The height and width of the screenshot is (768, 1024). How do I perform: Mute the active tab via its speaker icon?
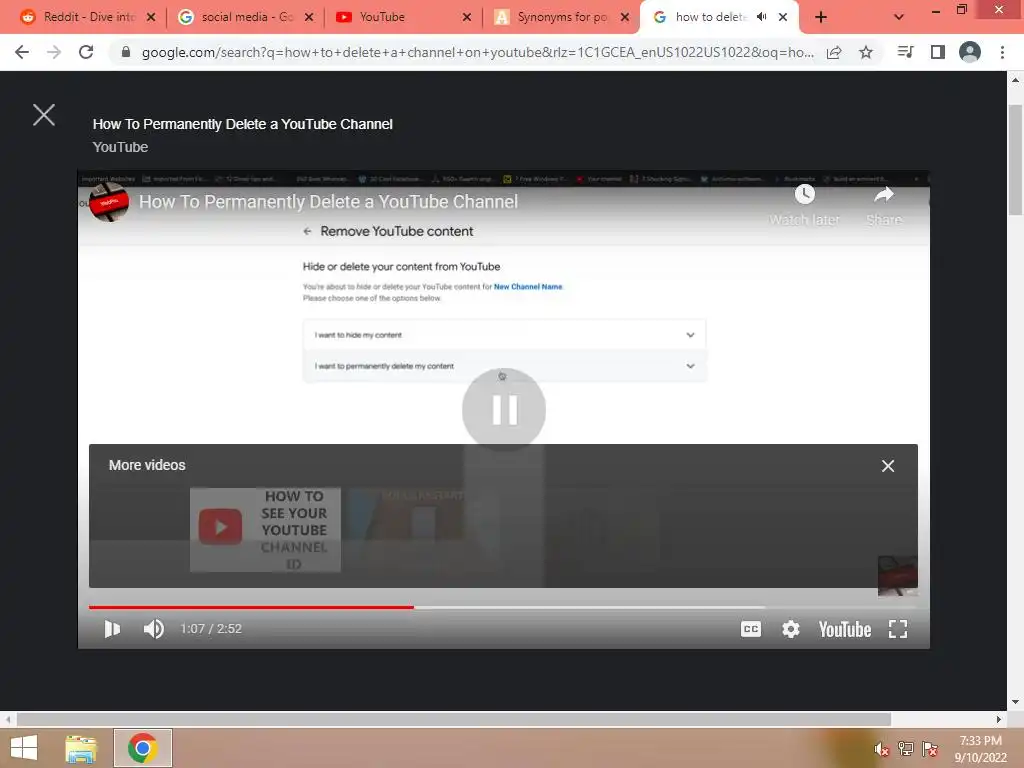[761, 17]
